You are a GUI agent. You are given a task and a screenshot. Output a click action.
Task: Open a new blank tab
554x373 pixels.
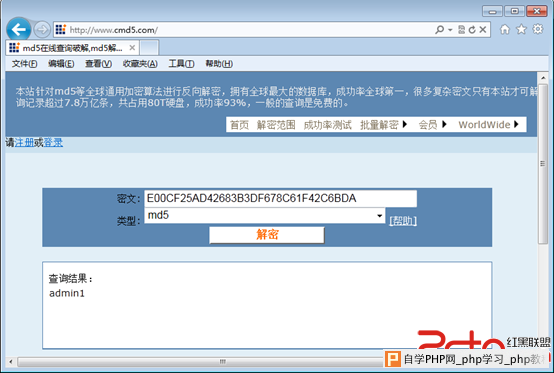(x=149, y=48)
